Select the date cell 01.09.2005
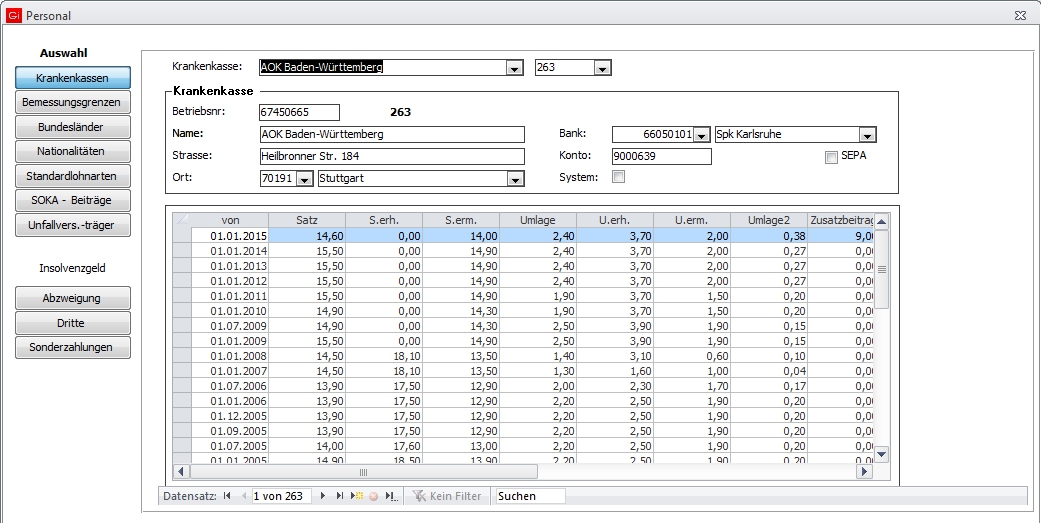The height and width of the screenshot is (523, 1041). [230, 431]
